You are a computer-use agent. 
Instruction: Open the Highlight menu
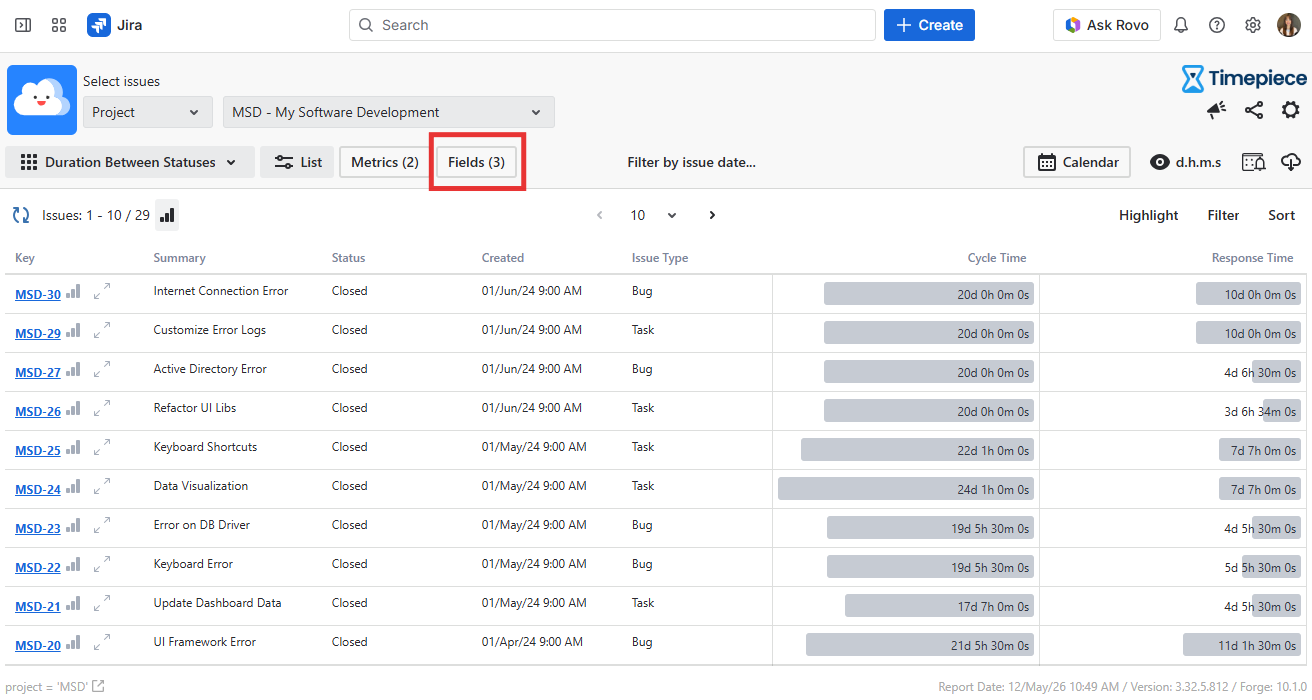click(1148, 215)
